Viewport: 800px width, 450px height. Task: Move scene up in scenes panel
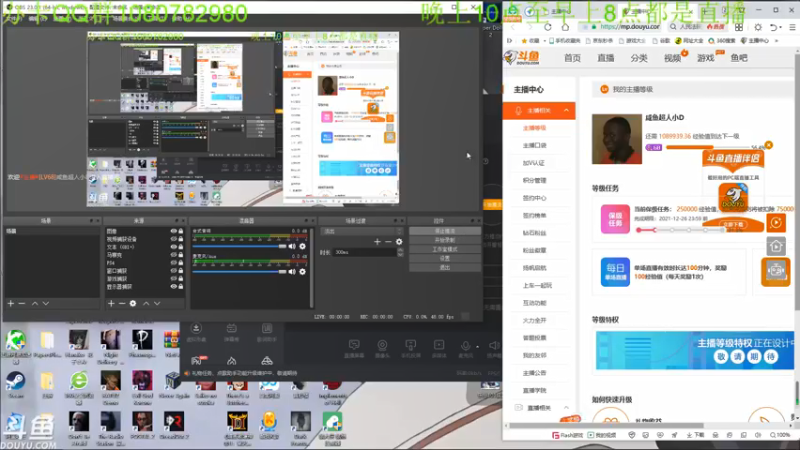coord(35,303)
